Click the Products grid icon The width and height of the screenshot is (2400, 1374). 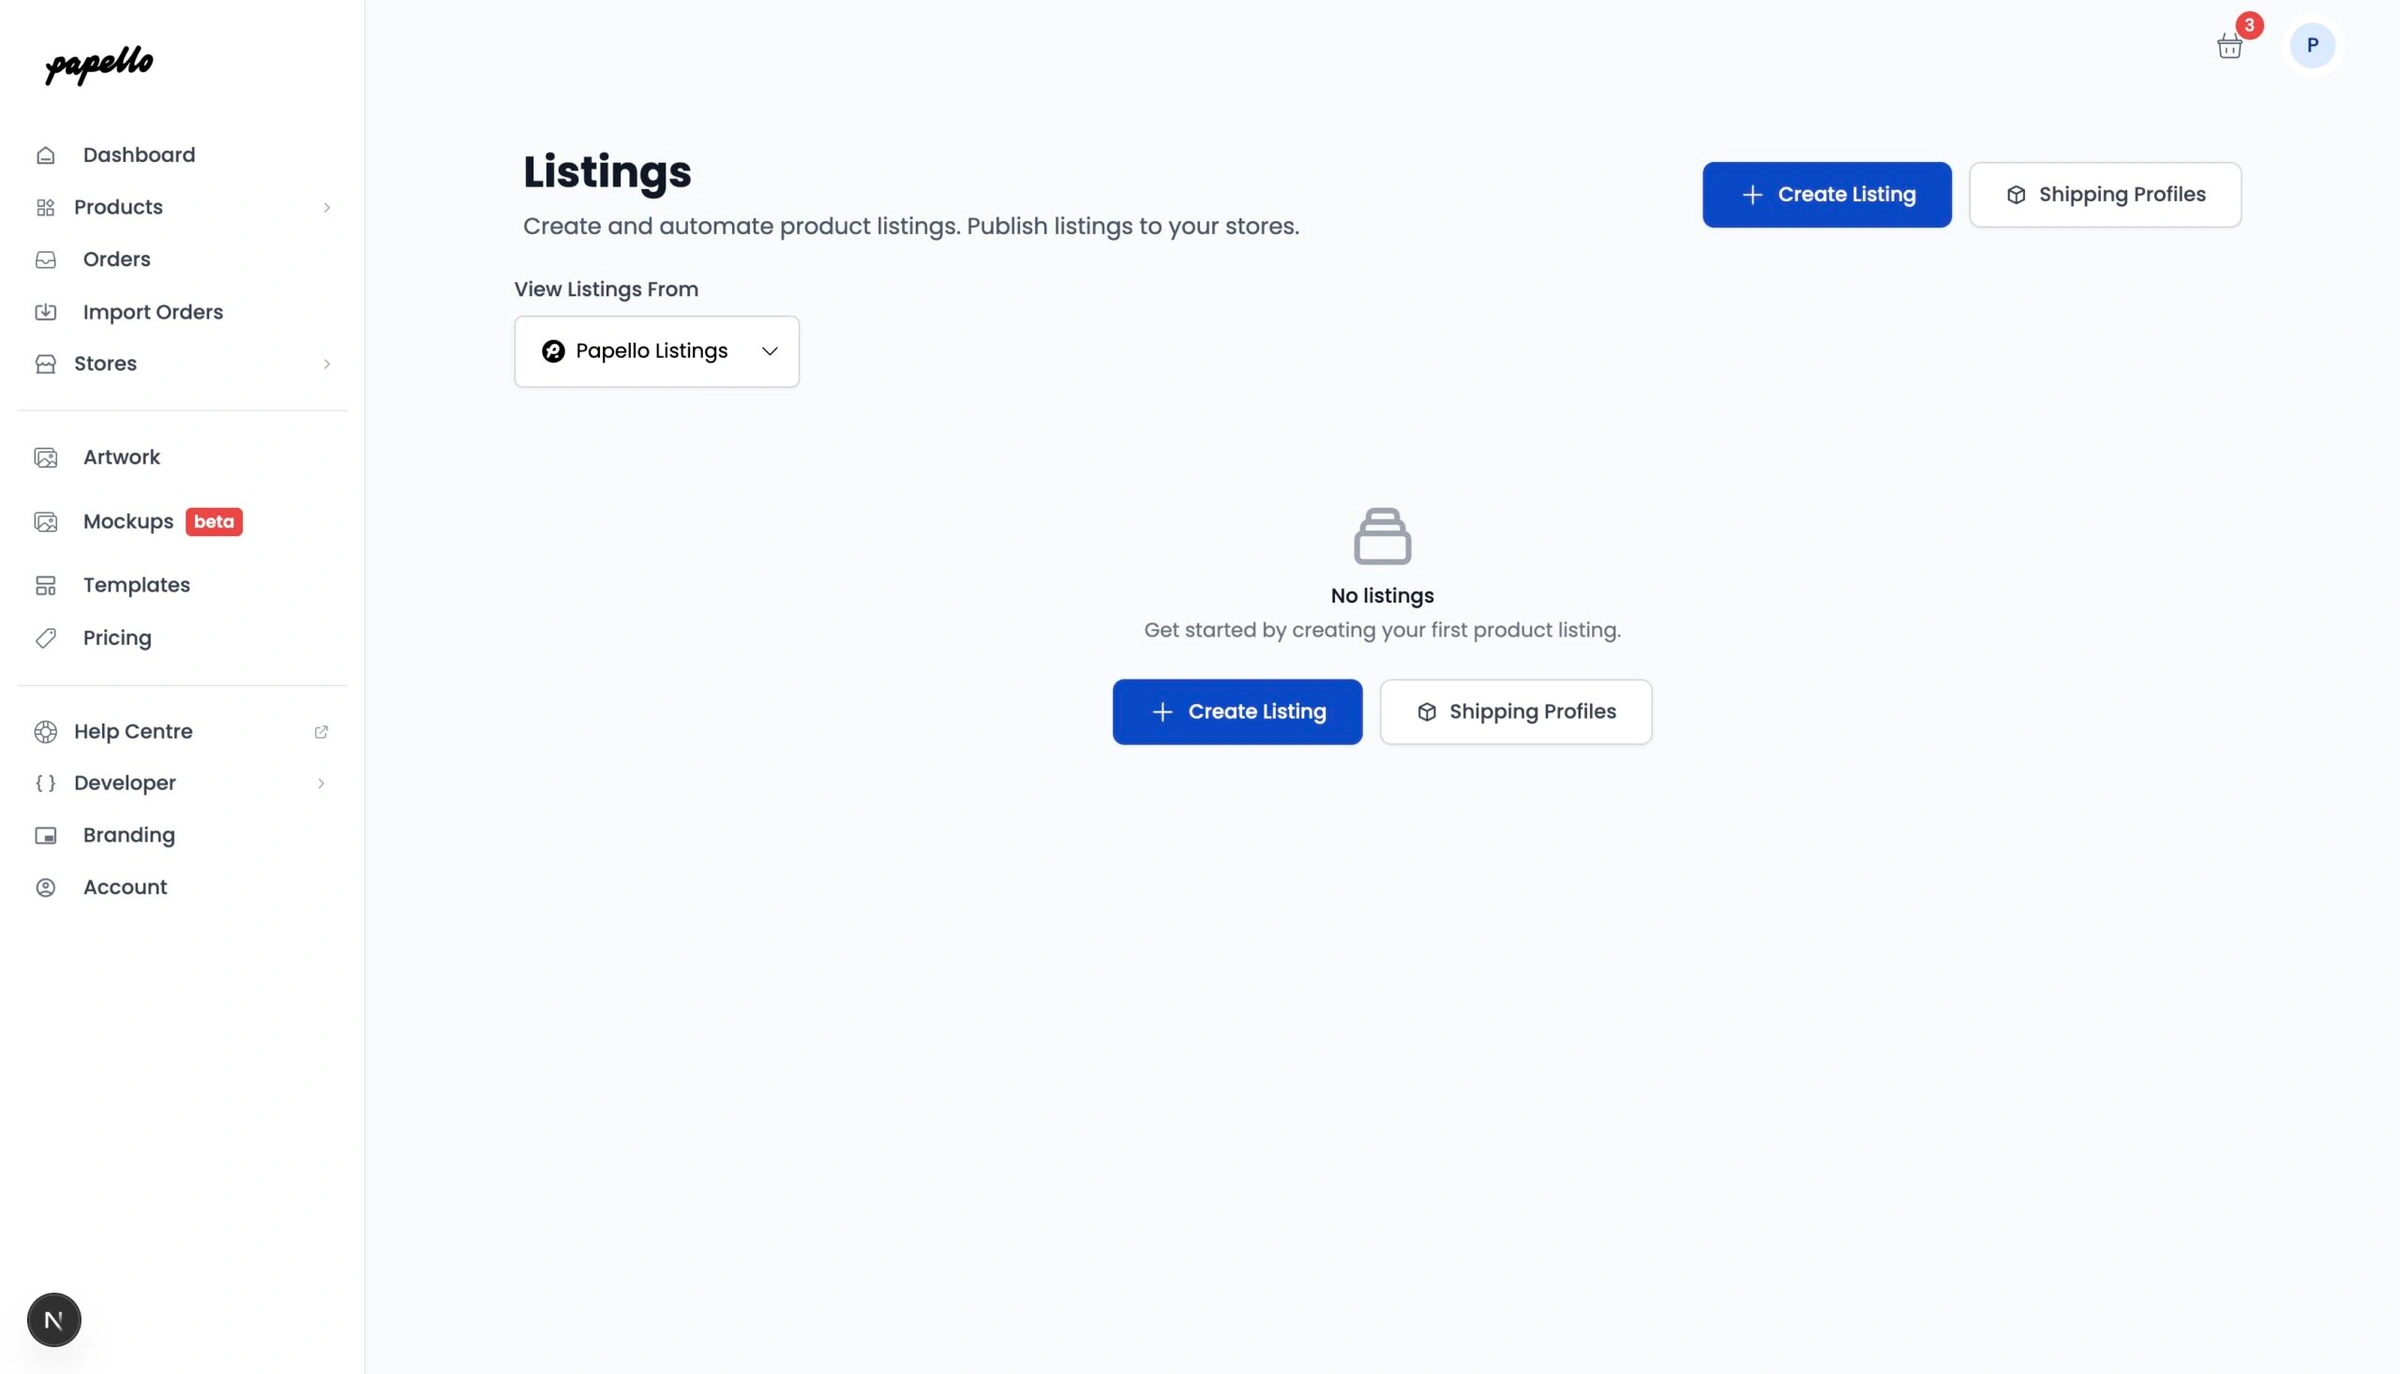click(x=46, y=207)
